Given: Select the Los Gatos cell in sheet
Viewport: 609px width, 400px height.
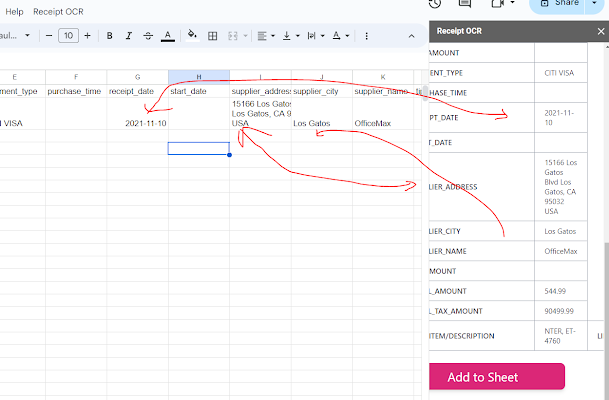Looking at the screenshot, I should 322,113.
